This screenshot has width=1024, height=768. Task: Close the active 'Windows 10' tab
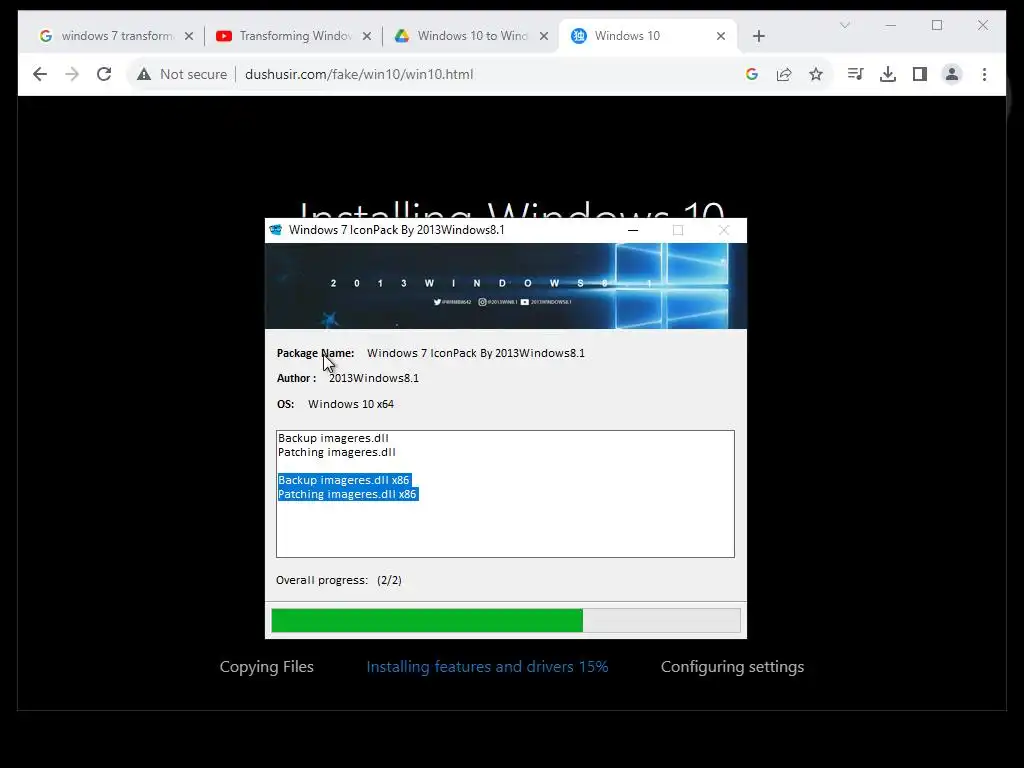pyautogui.click(x=720, y=37)
